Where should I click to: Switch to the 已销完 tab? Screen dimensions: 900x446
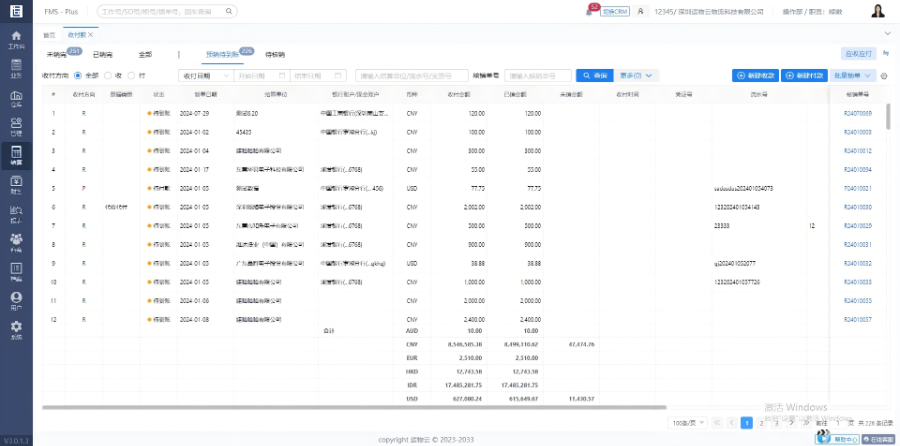pyautogui.click(x=103, y=55)
